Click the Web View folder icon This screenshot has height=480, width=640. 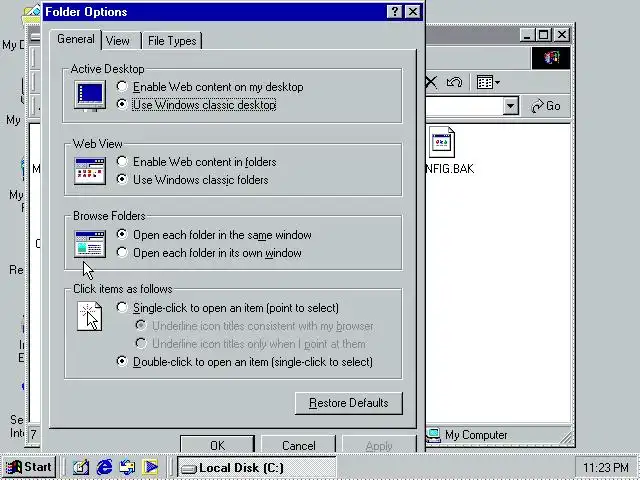[90, 171]
